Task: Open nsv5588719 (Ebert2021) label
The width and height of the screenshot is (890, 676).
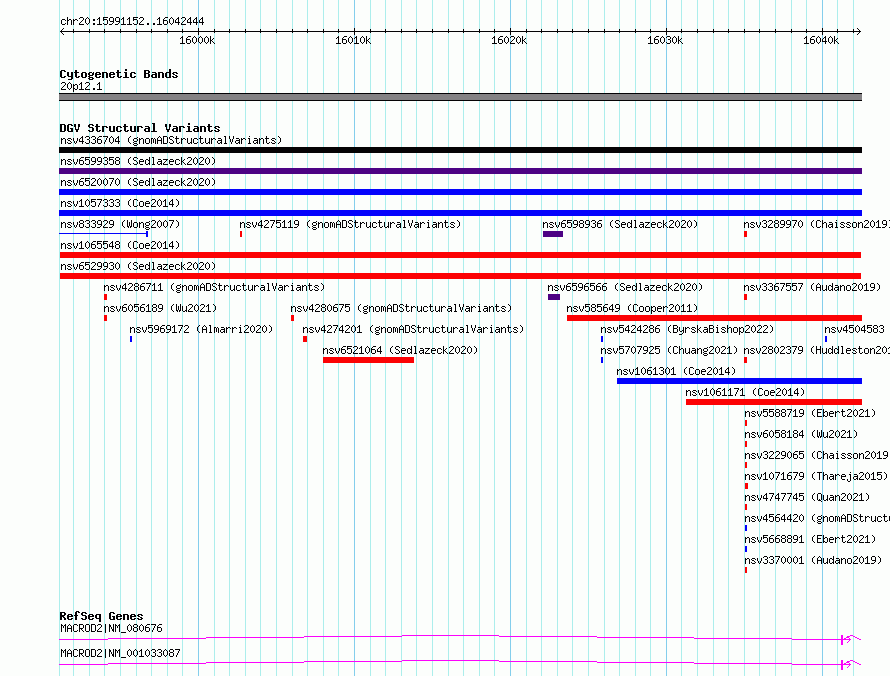Action: (810, 413)
